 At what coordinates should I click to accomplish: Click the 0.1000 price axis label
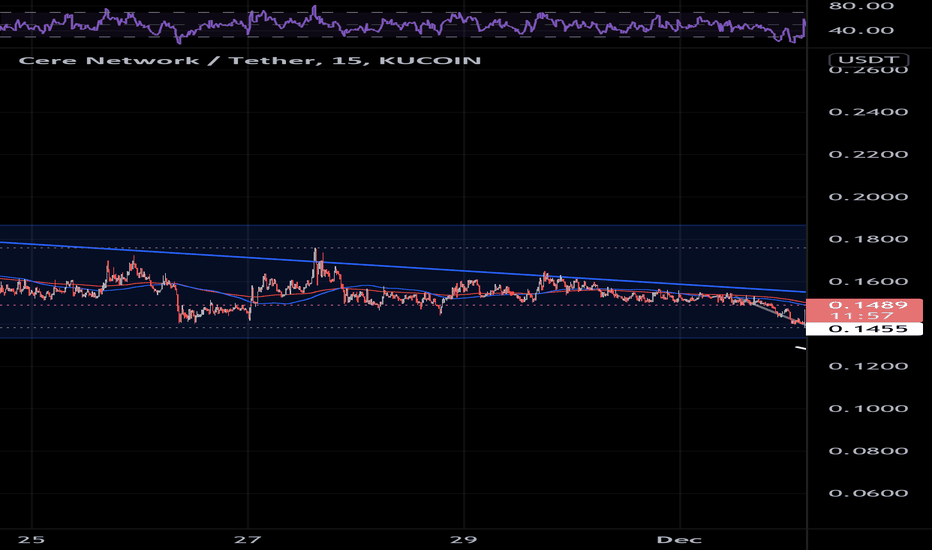(868, 408)
